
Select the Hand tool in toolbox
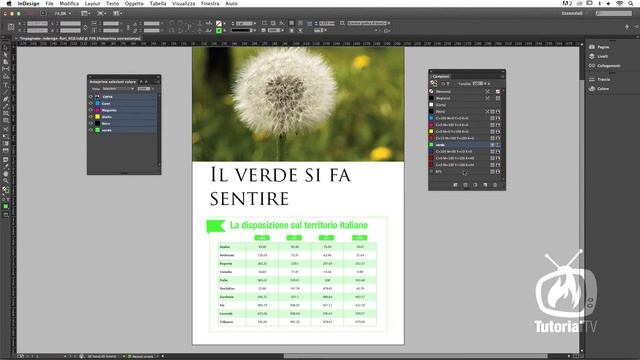(6, 174)
